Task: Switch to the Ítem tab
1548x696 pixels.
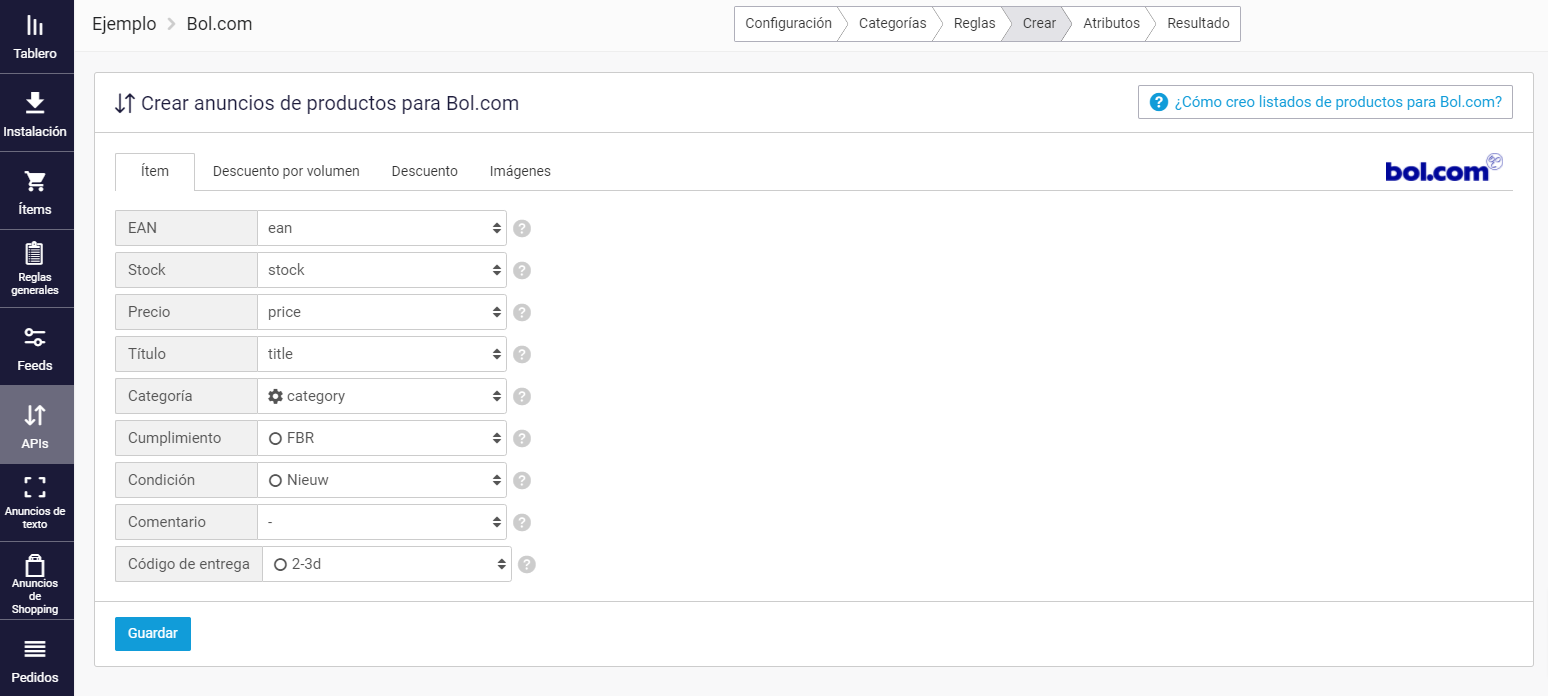Action: click(155, 171)
